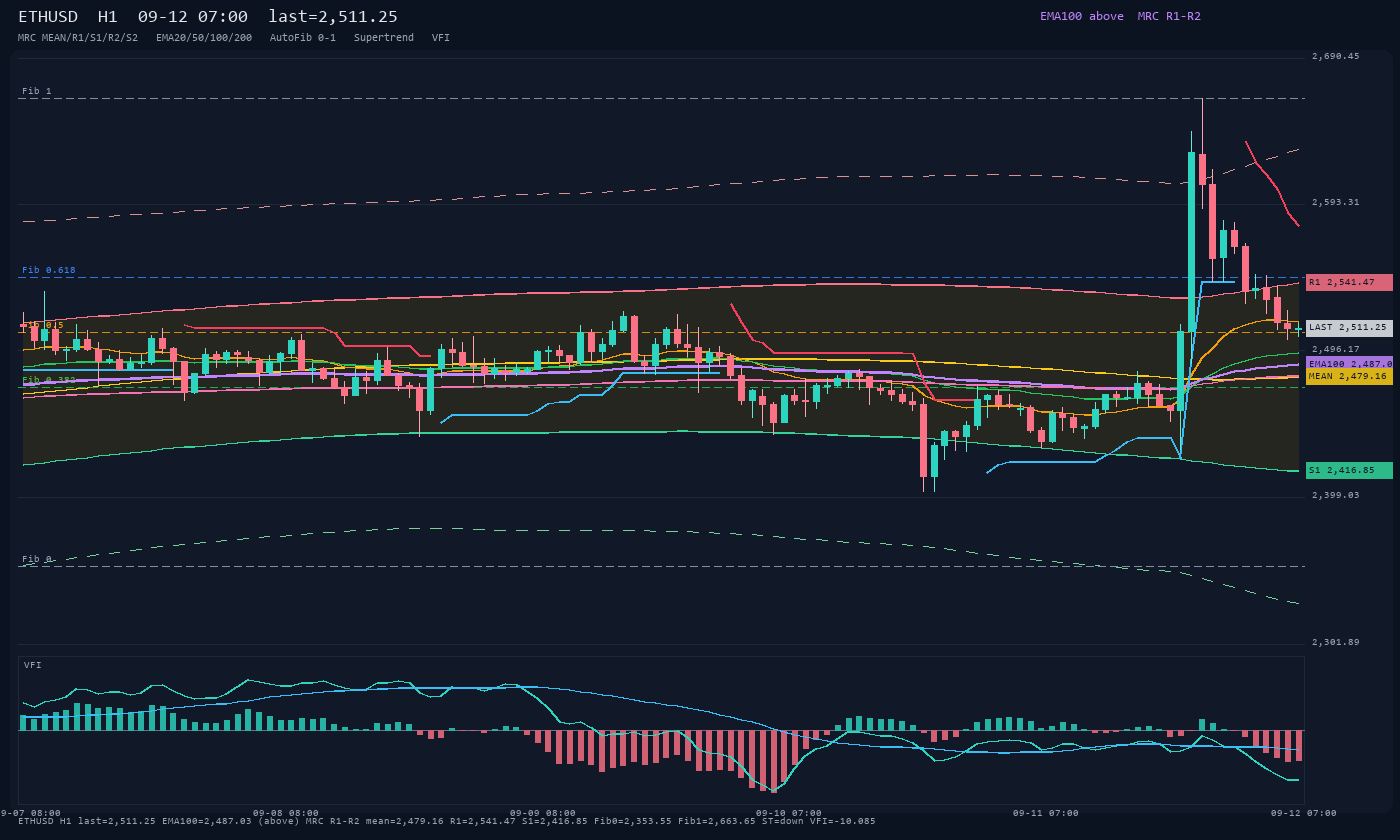Click the 09-09 08:00 time axis label
1400x840 pixels.
[x=543, y=813]
